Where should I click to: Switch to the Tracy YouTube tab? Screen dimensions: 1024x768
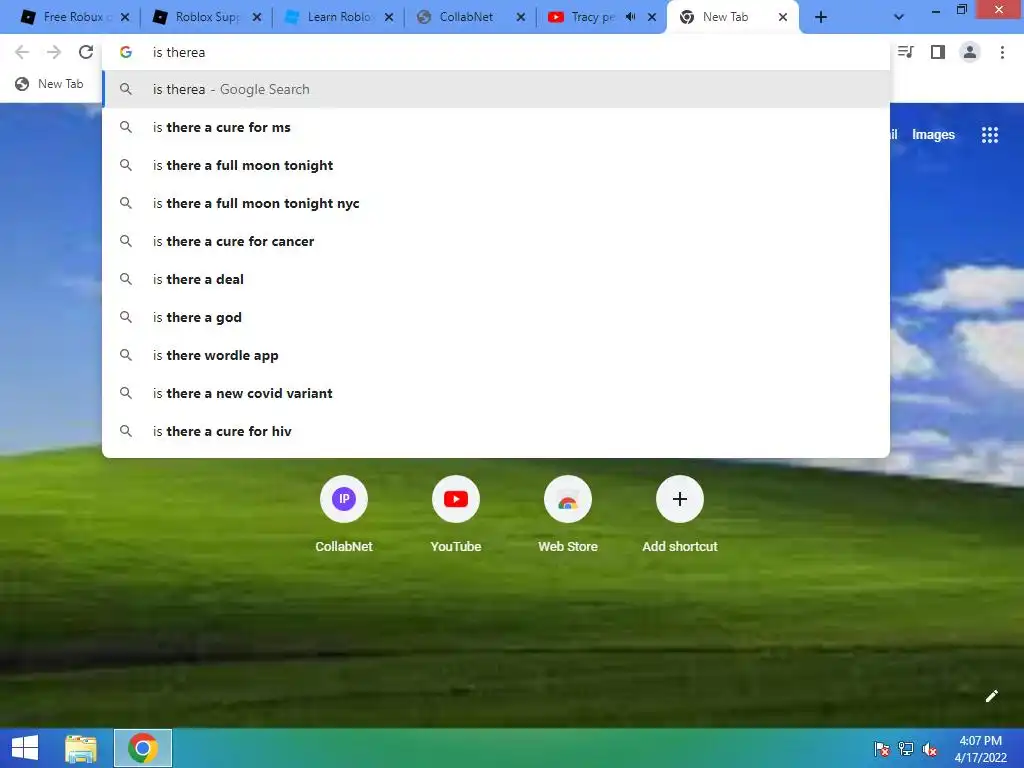coord(591,17)
